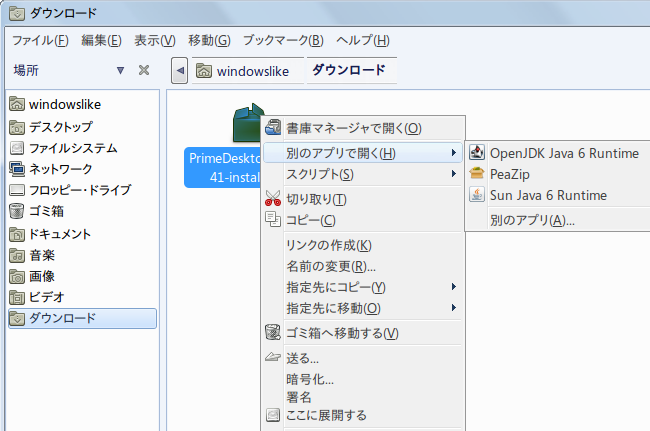This screenshot has width=650, height=431.
Task: Choose 切り取り(T) from context menu
Action: click(363, 199)
